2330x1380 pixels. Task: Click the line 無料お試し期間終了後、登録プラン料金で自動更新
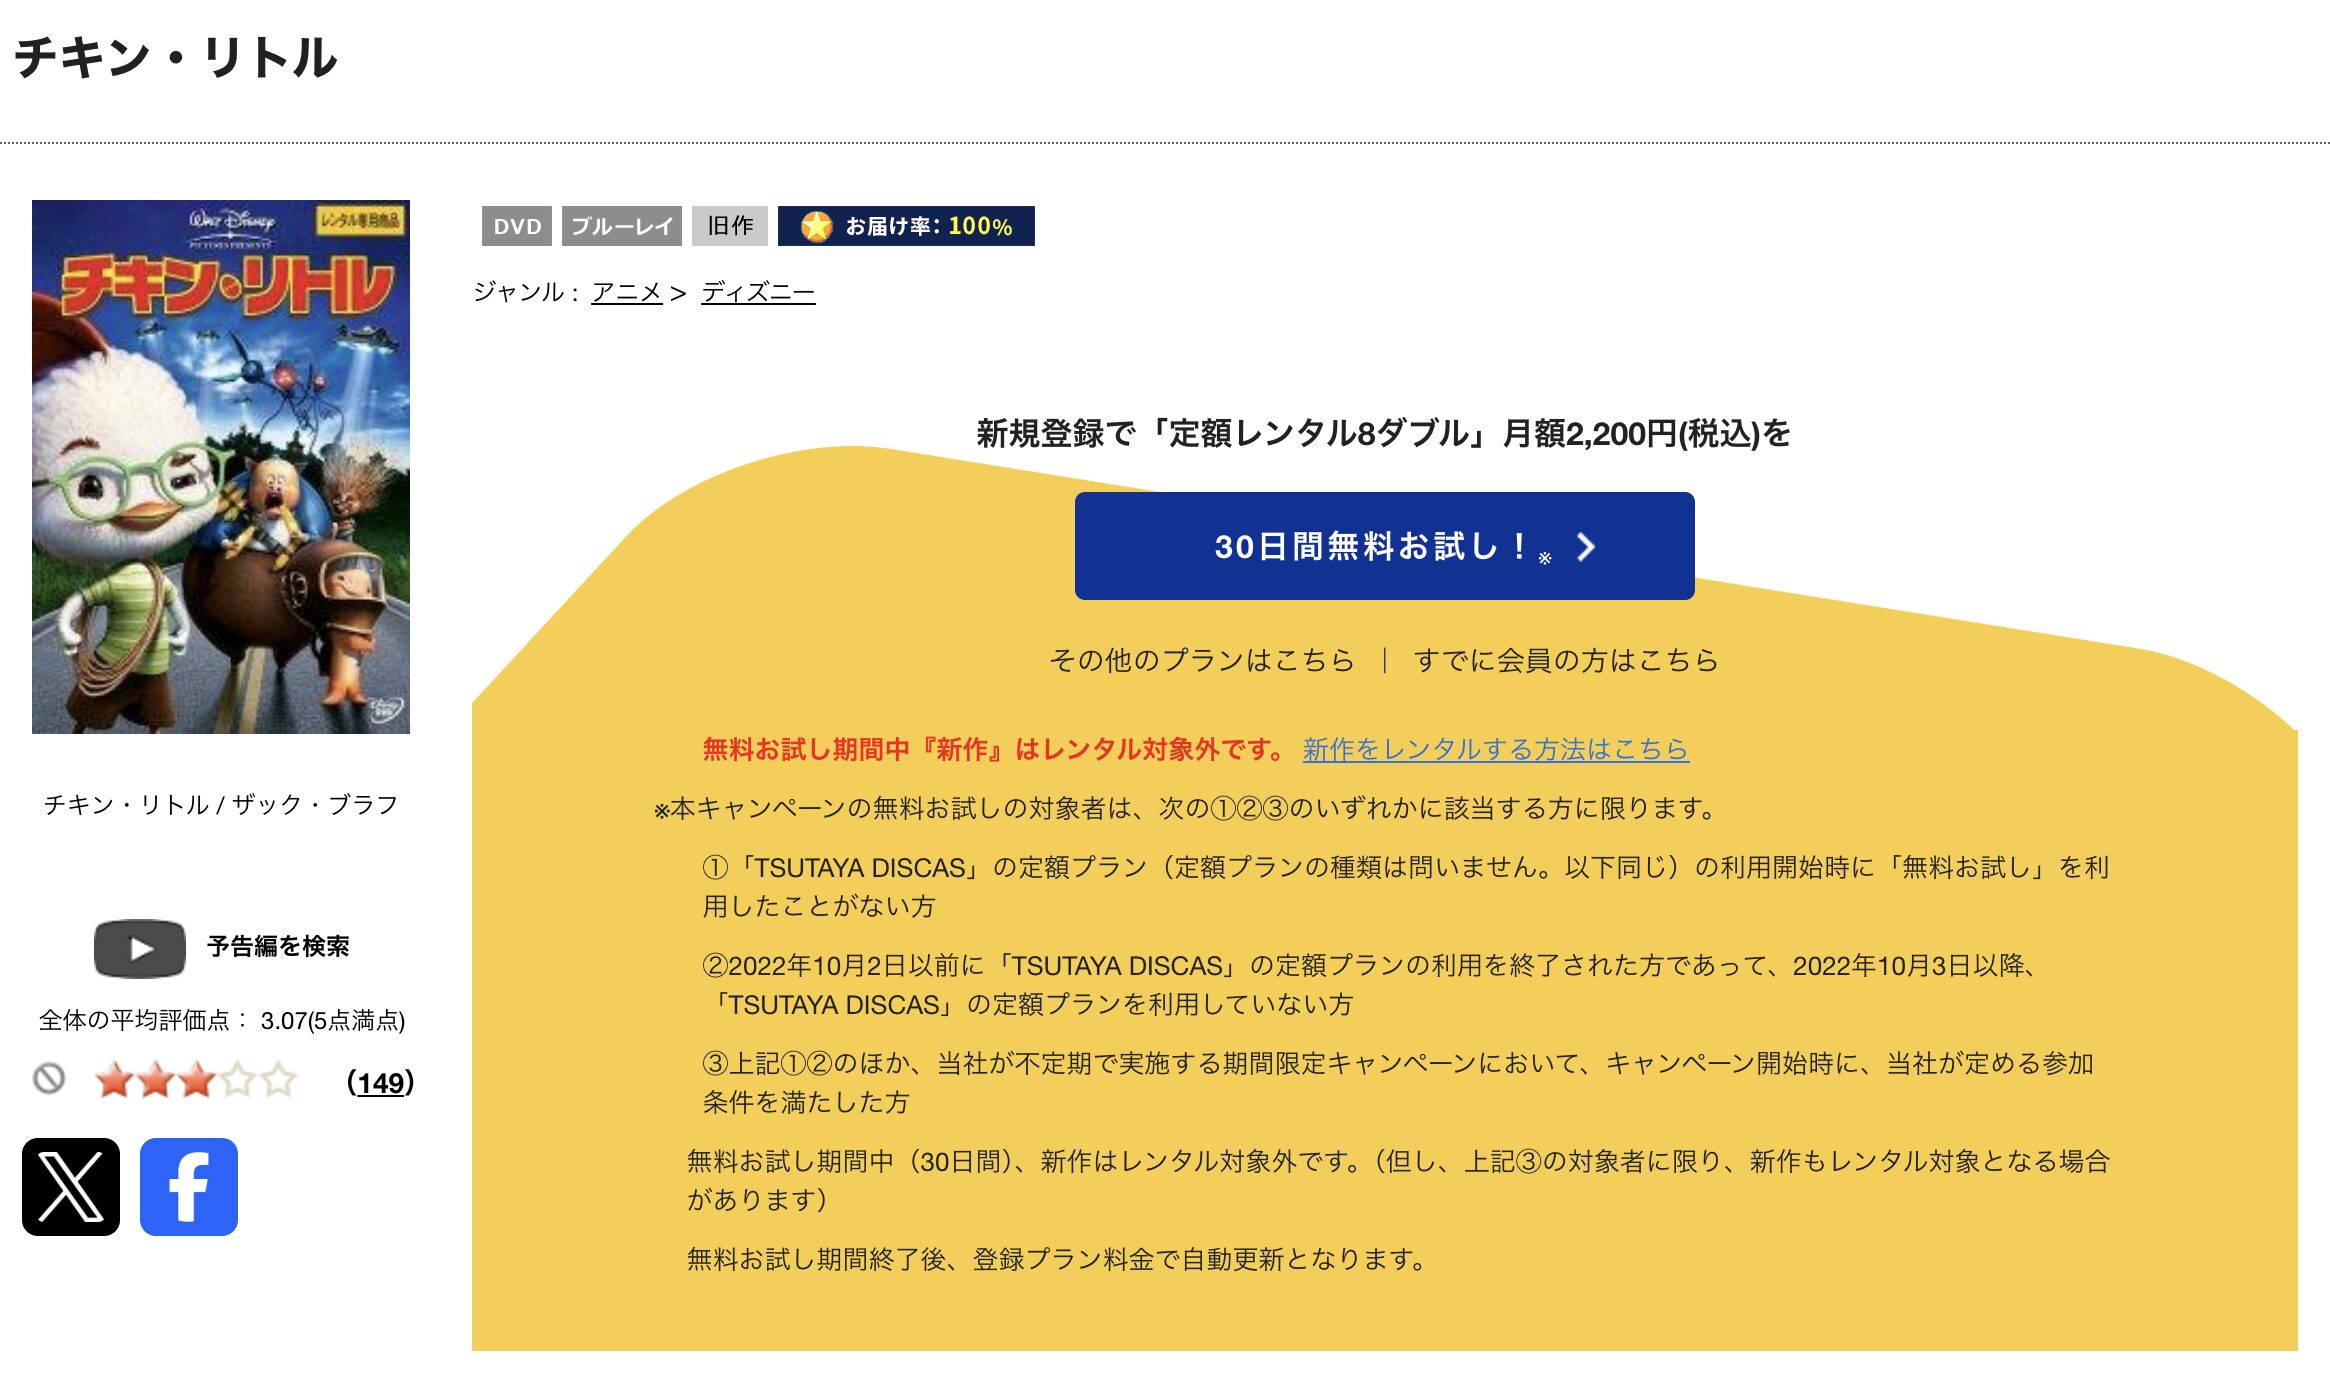1058,1259
